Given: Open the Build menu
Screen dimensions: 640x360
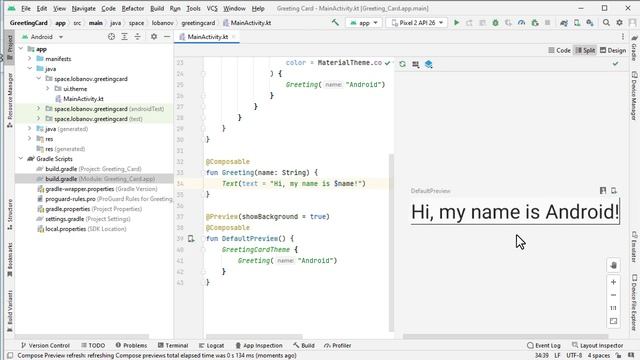Looking at the screenshot, I should point(157,8).
